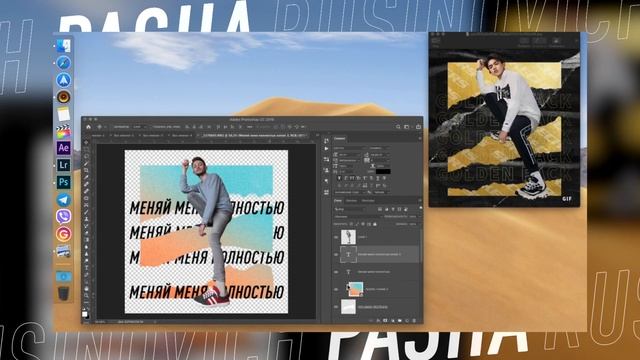Select the Lasso tool in the toolbar
640x360 pixels.
86,156
